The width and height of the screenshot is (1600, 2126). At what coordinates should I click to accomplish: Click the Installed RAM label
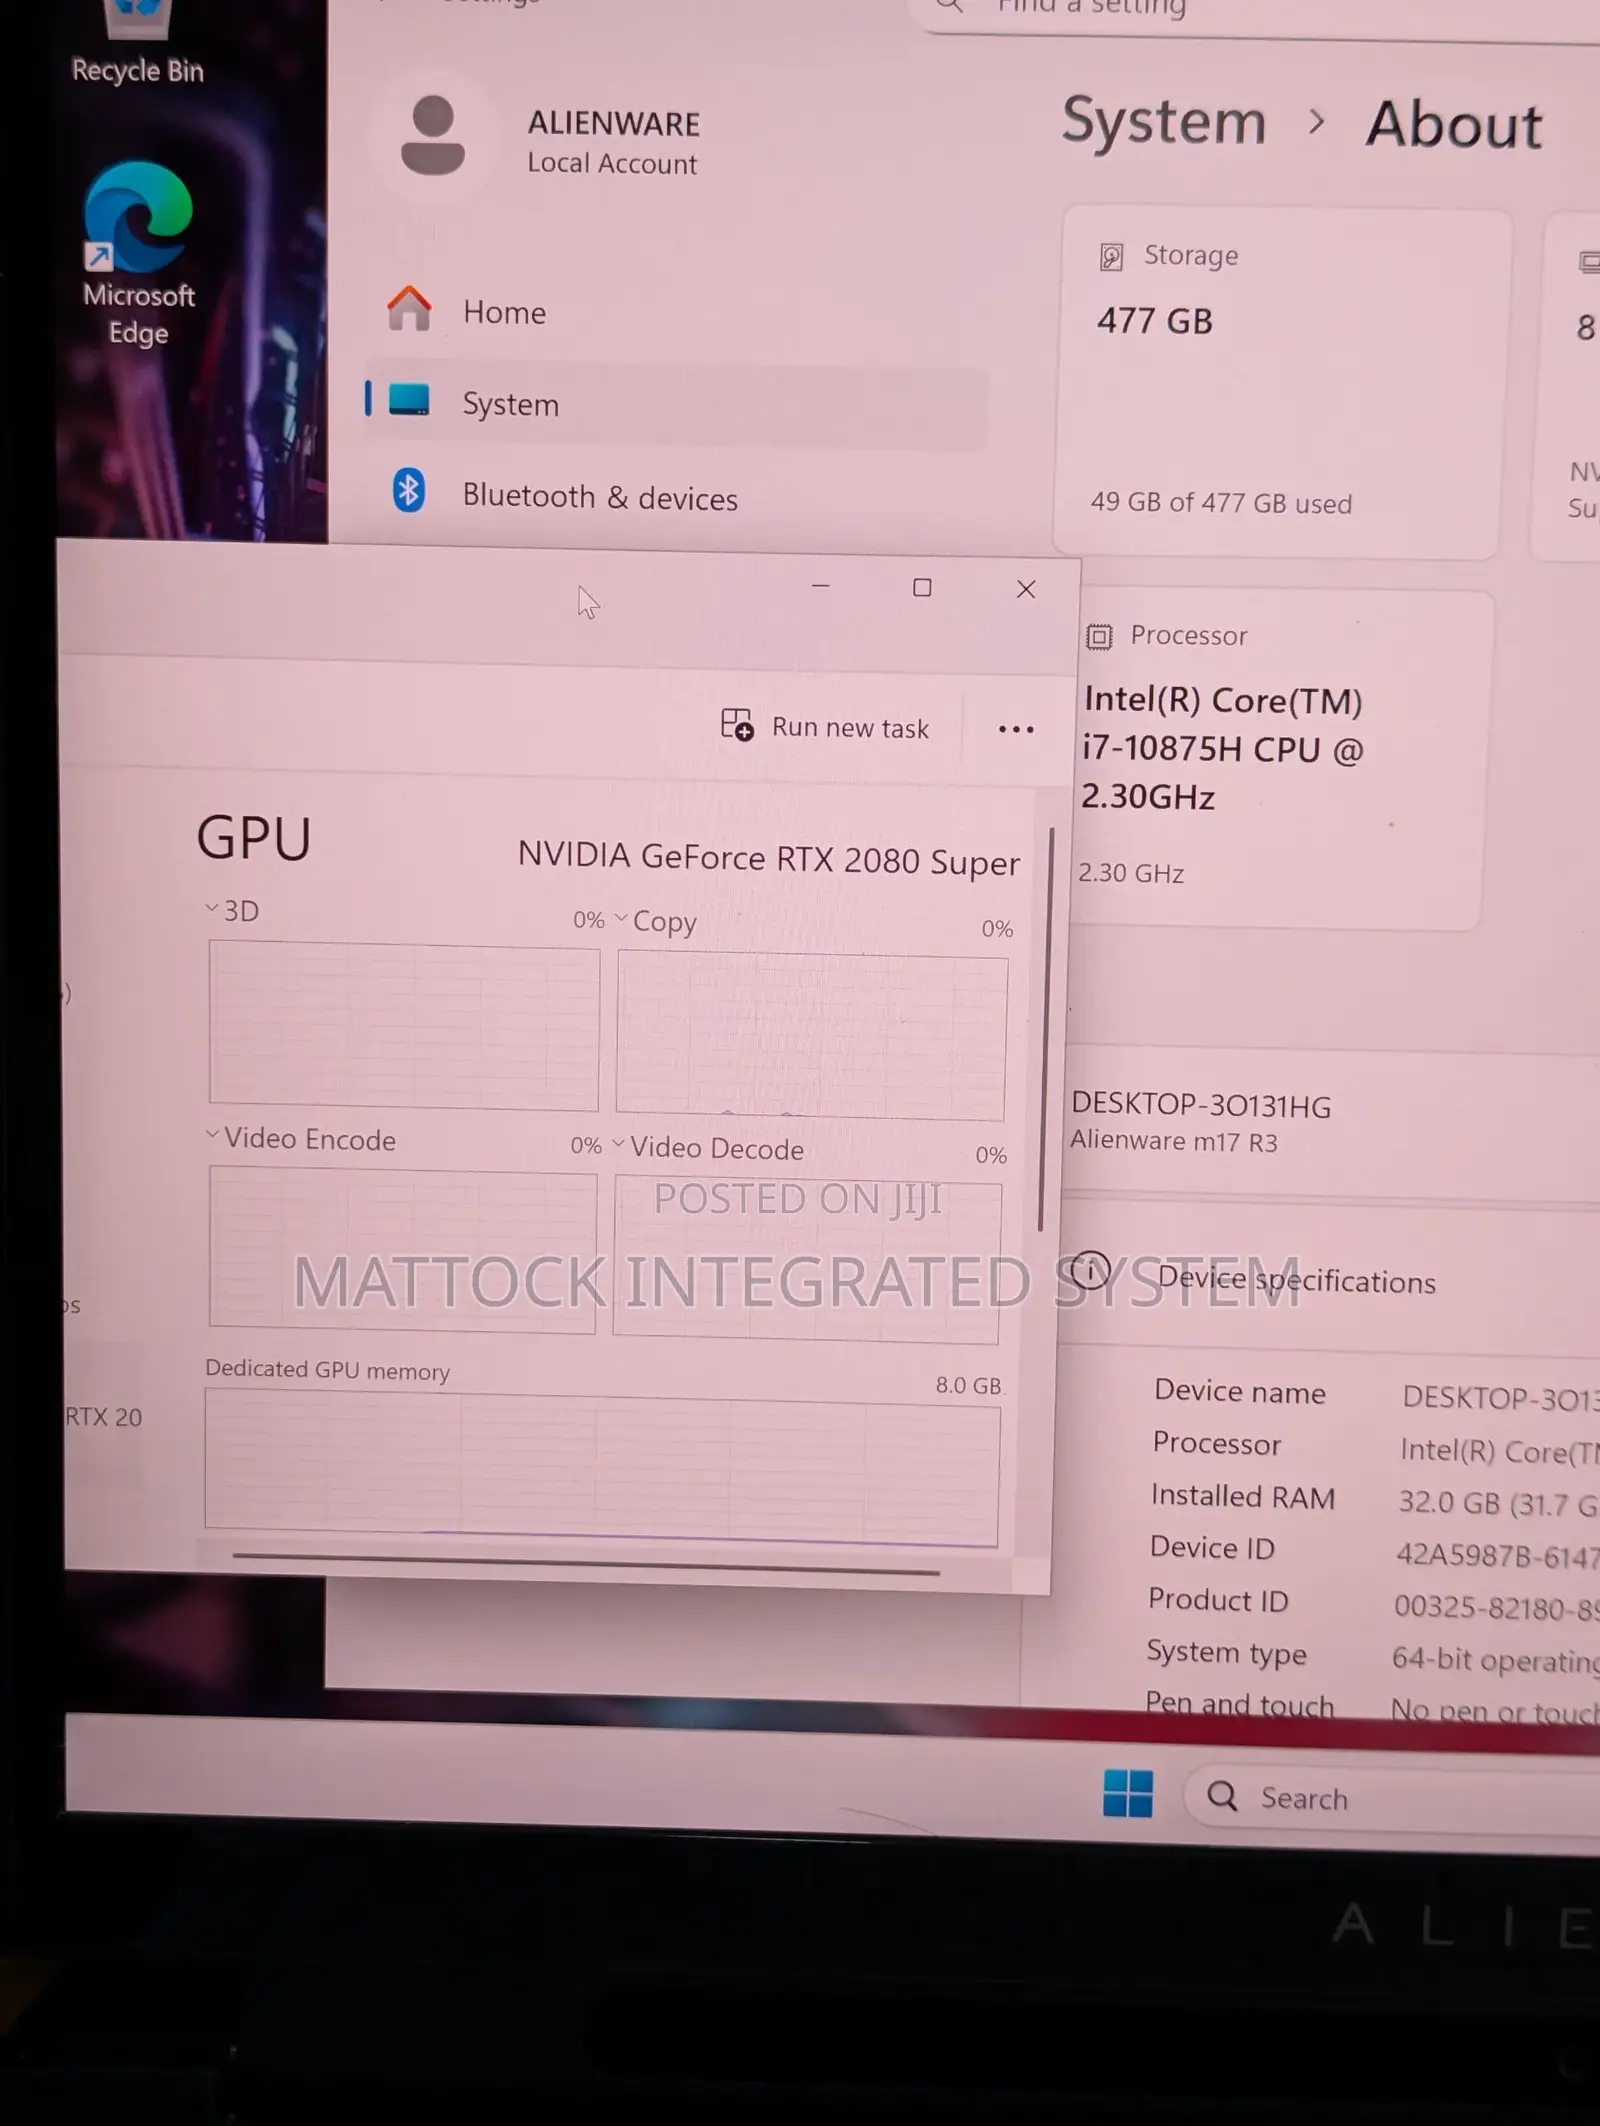coord(1243,1496)
